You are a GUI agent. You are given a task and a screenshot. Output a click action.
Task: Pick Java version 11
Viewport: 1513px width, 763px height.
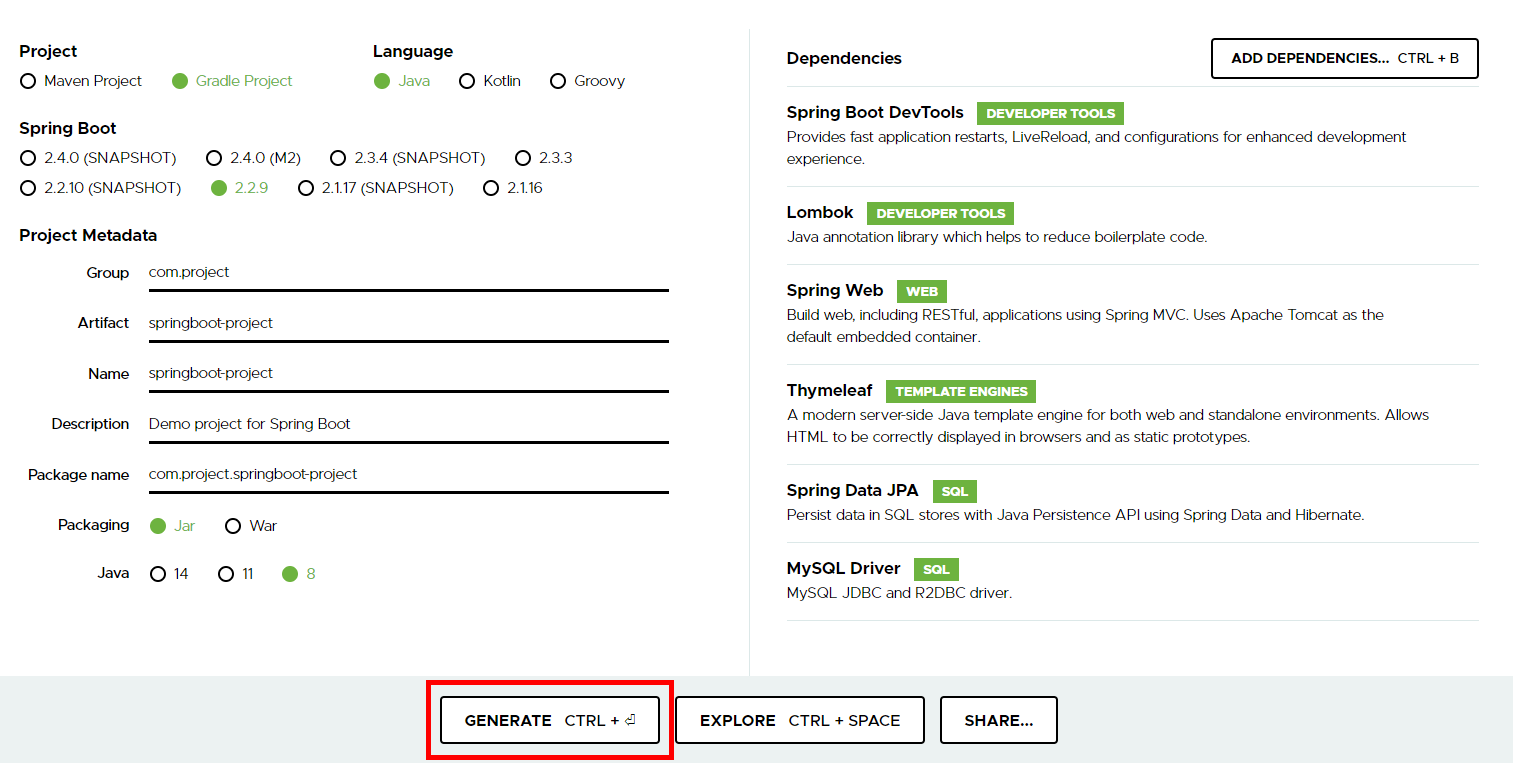(226, 574)
